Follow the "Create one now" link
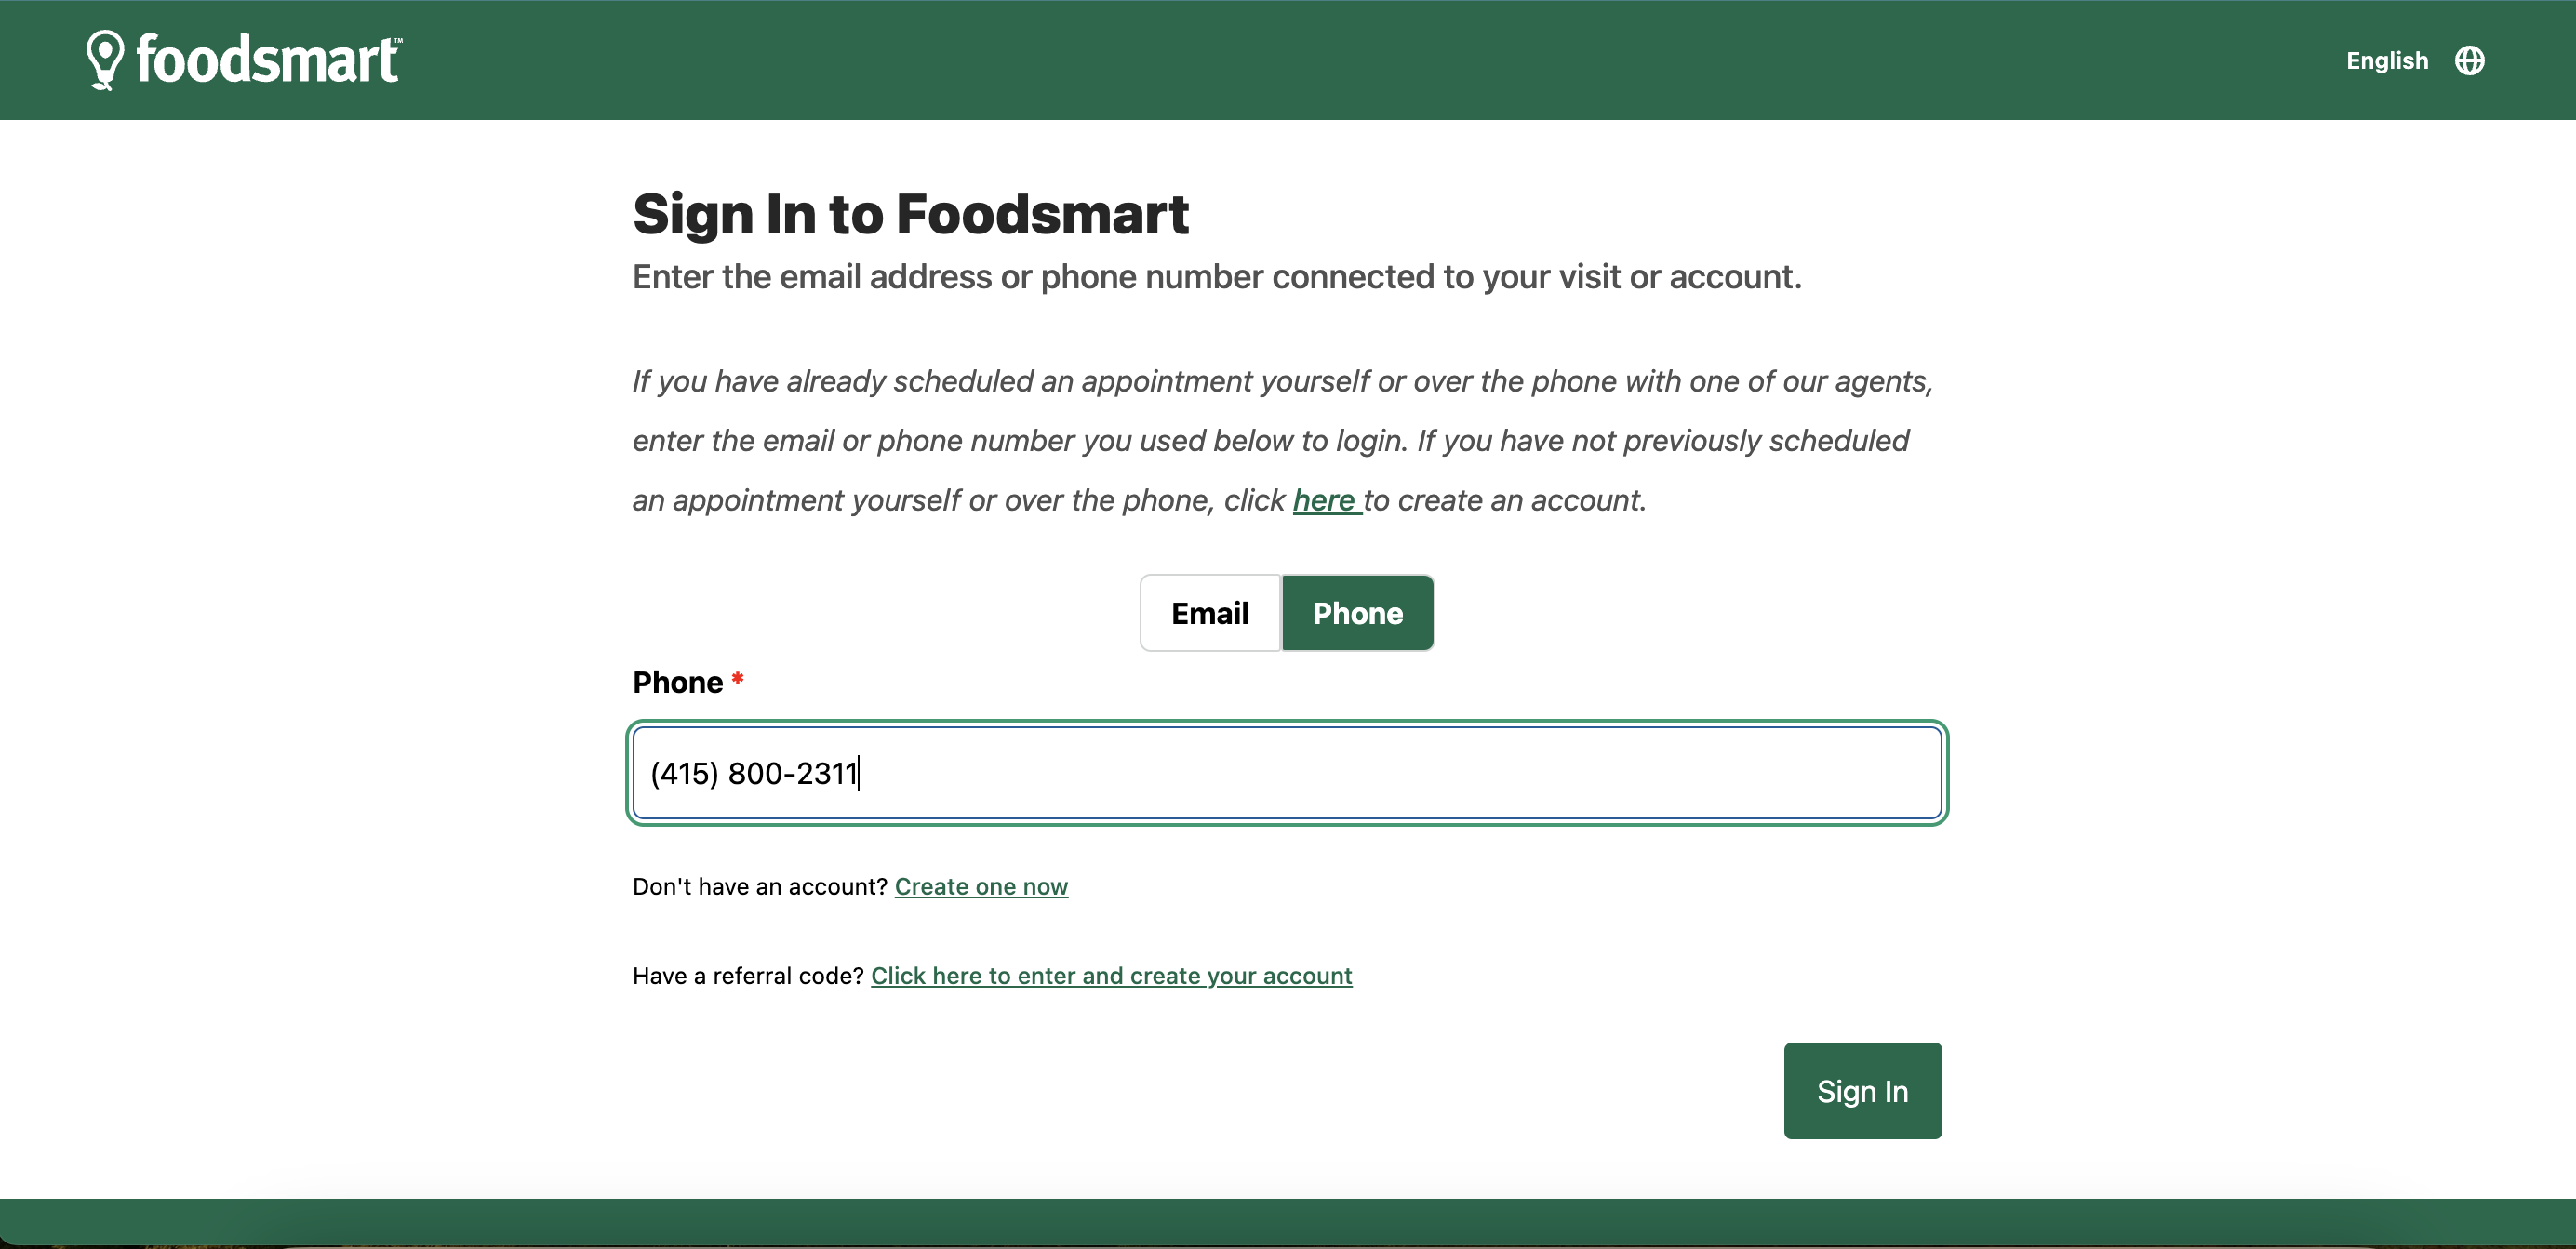 980,887
